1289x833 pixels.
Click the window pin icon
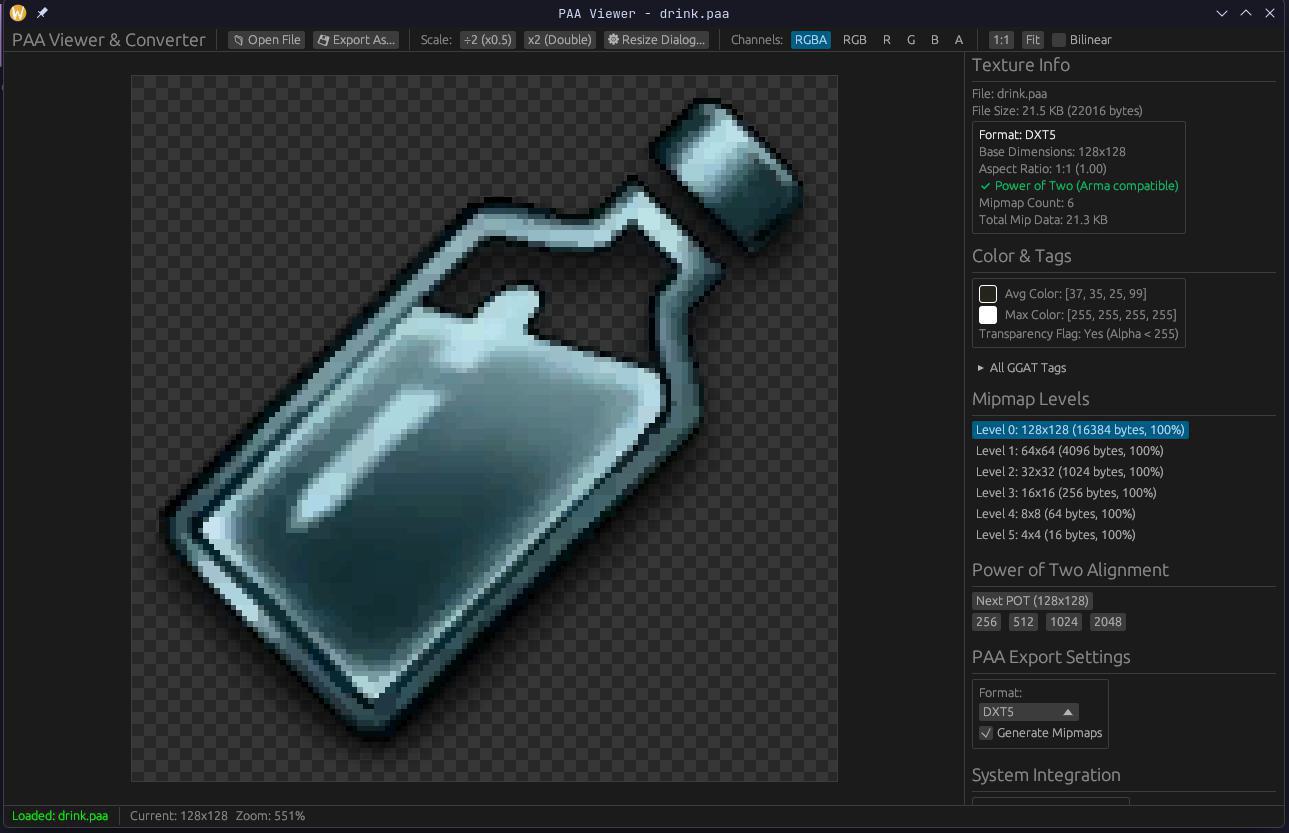pos(43,13)
